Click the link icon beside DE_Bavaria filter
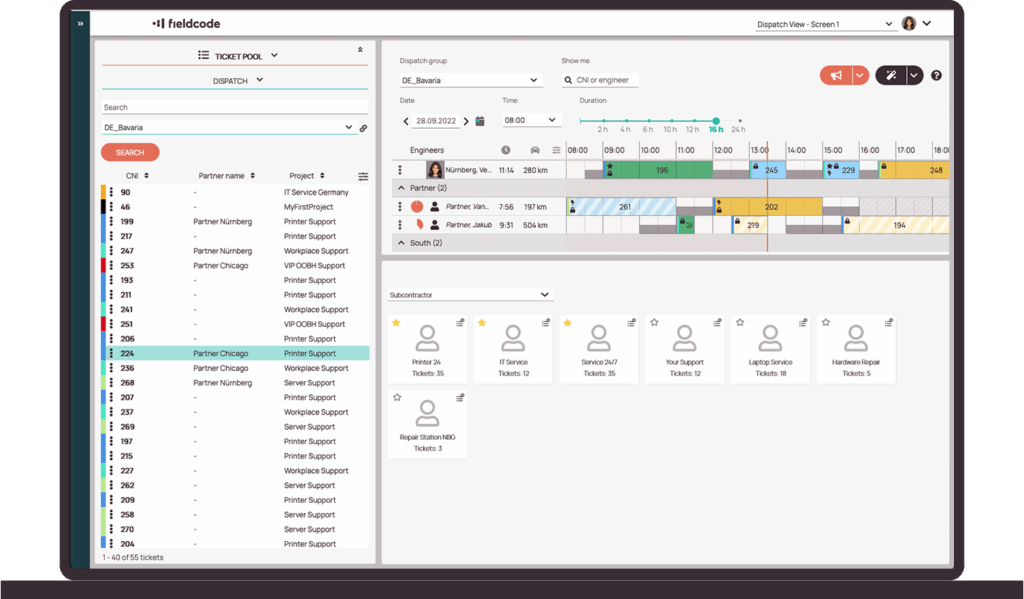The image size is (1024, 599). [363, 128]
